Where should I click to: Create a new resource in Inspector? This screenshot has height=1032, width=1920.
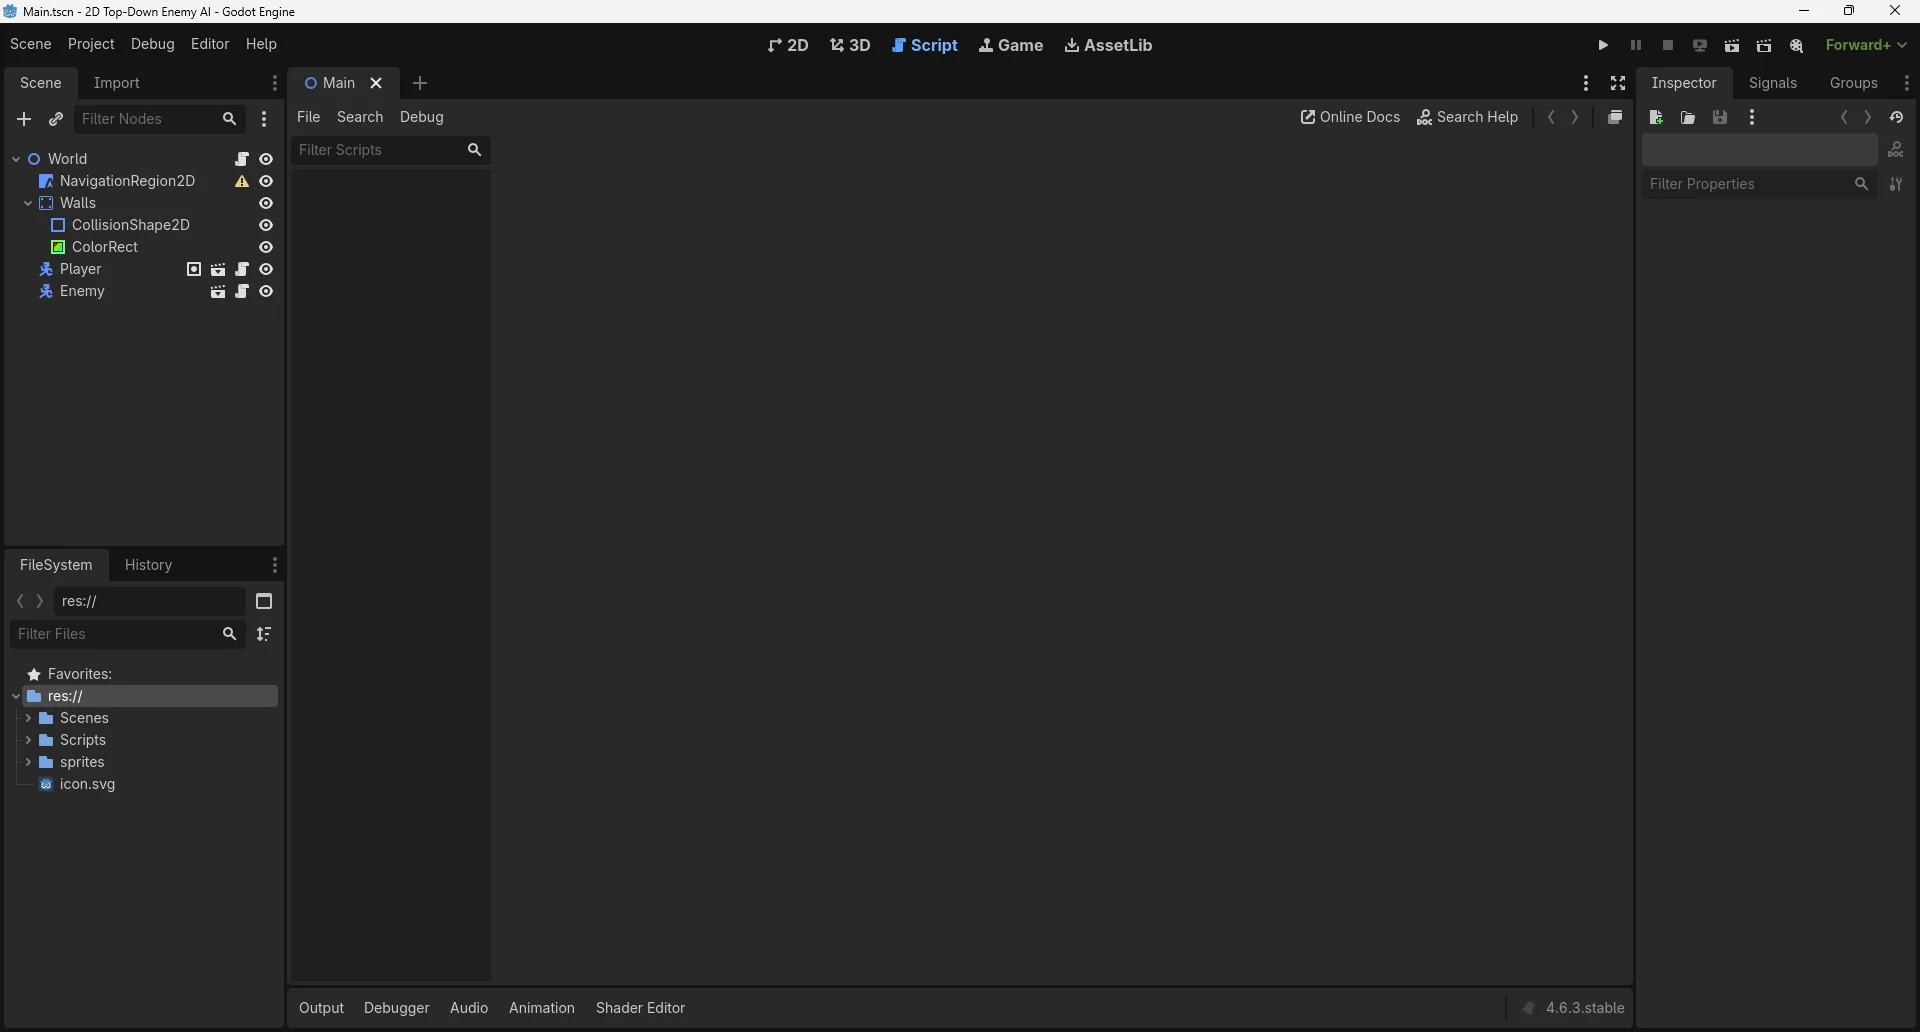coord(1656,117)
